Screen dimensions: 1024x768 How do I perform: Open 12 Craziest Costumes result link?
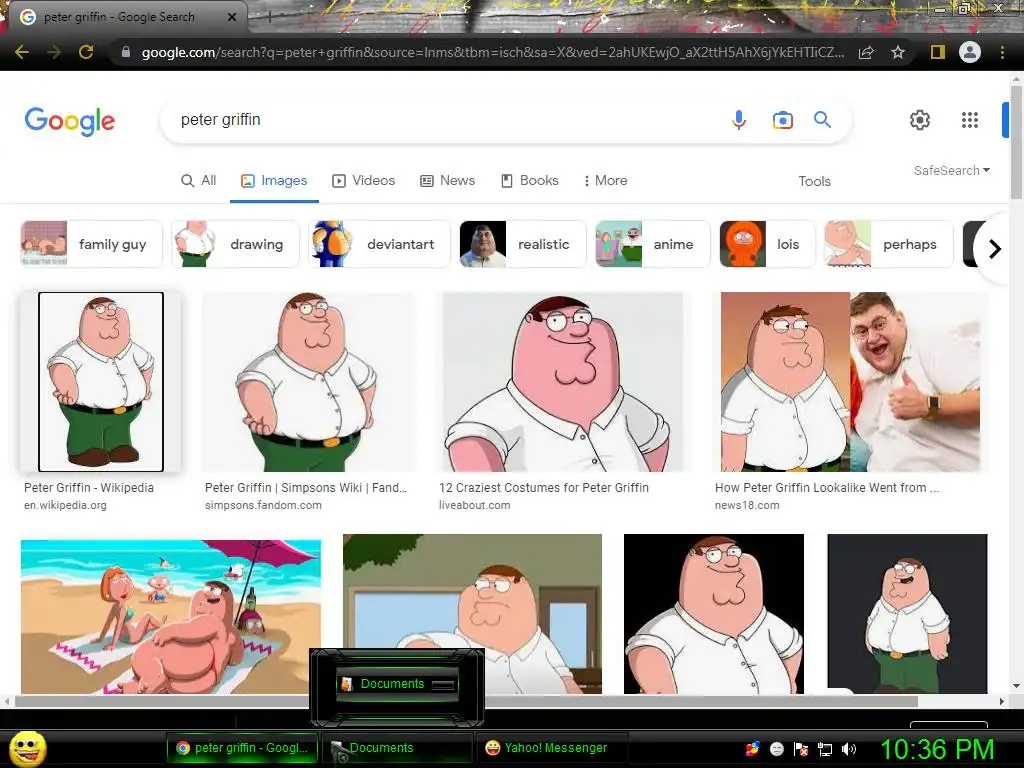(x=544, y=488)
